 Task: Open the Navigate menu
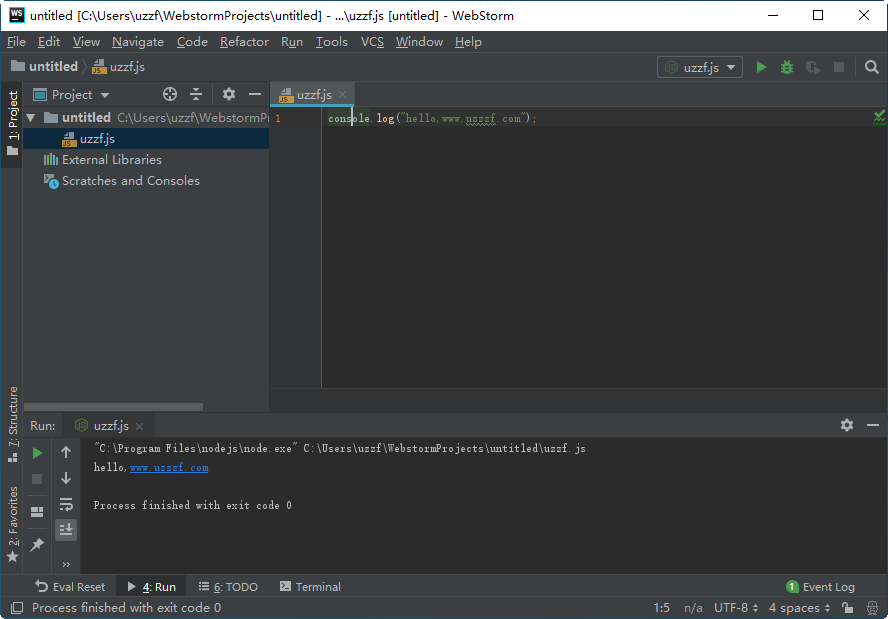click(138, 42)
